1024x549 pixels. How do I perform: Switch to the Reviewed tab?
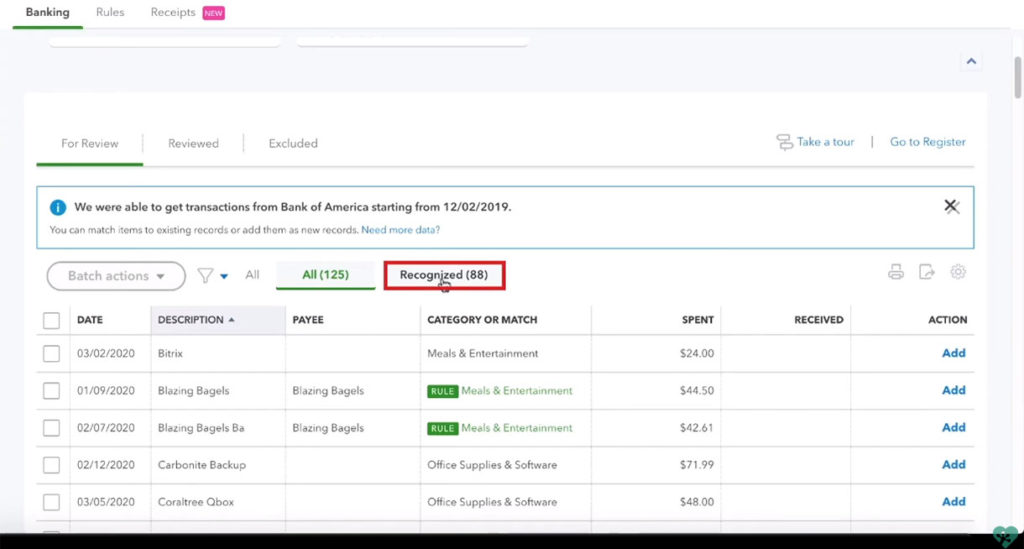[193, 143]
